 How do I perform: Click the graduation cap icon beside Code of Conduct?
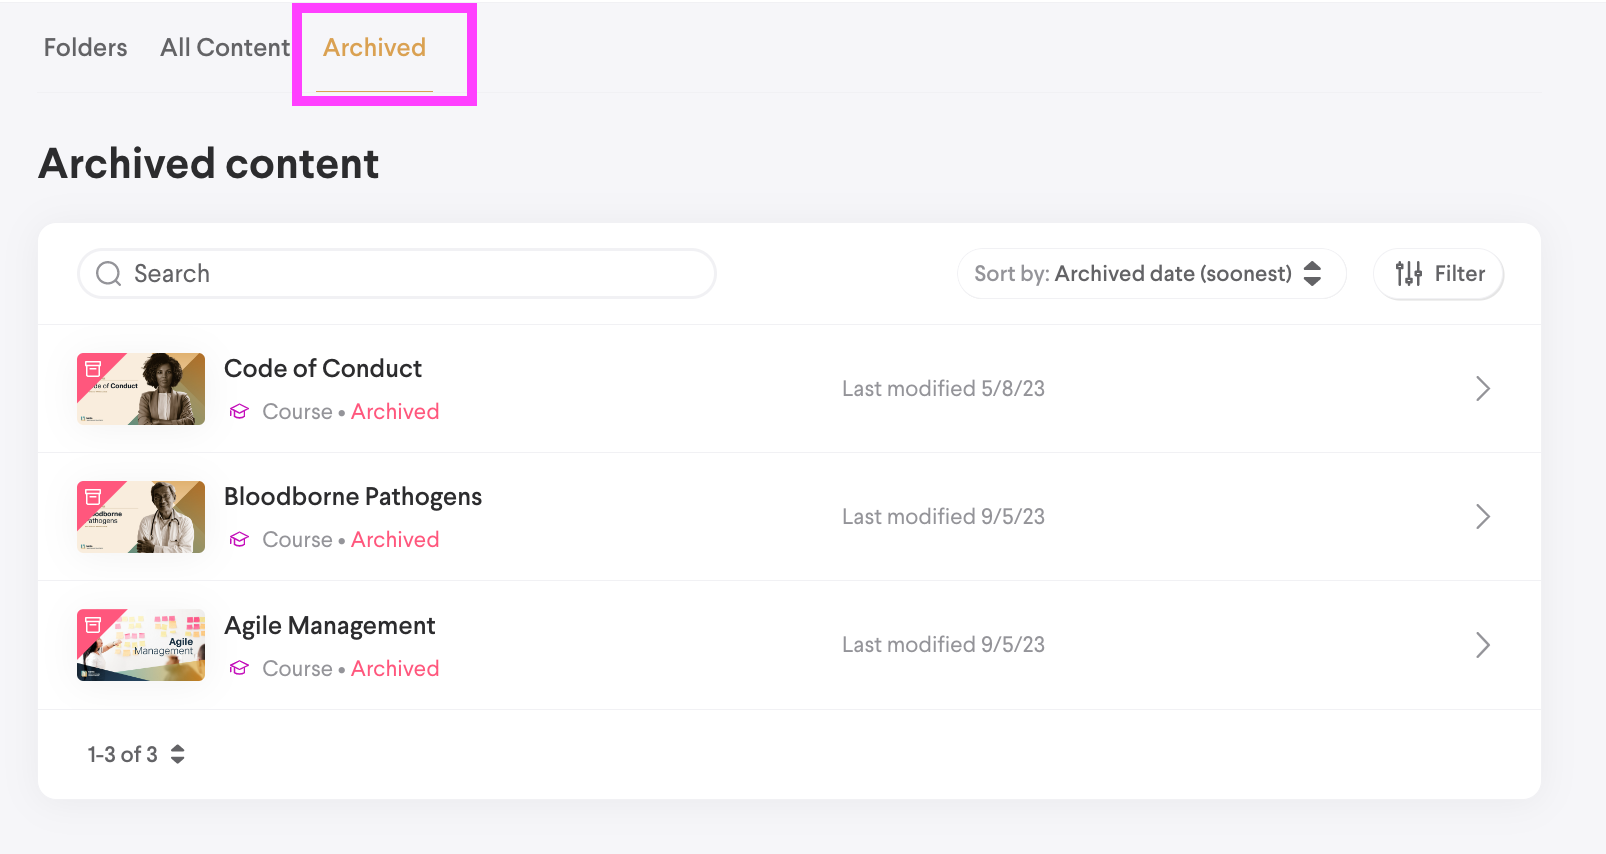pos(239,411)
